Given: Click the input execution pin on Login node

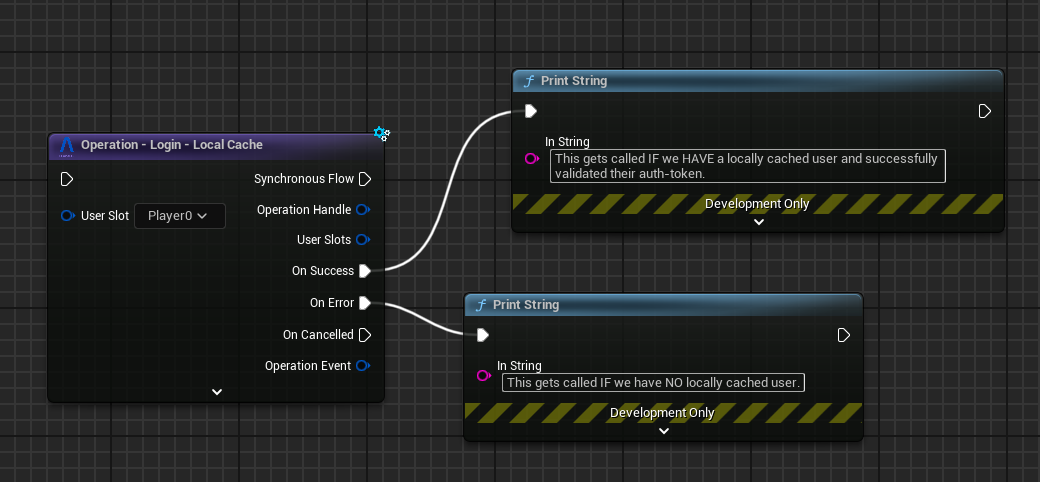Looking at the screenshot, I should pyautogui.click(x=67, y=180).
